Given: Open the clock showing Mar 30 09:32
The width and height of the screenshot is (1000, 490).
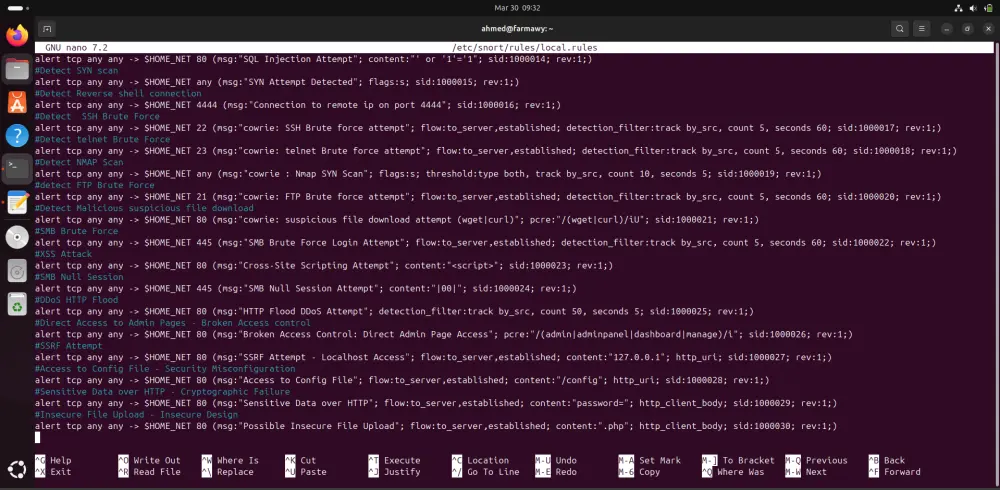Looking at the screenshot, I should (517, 8).
